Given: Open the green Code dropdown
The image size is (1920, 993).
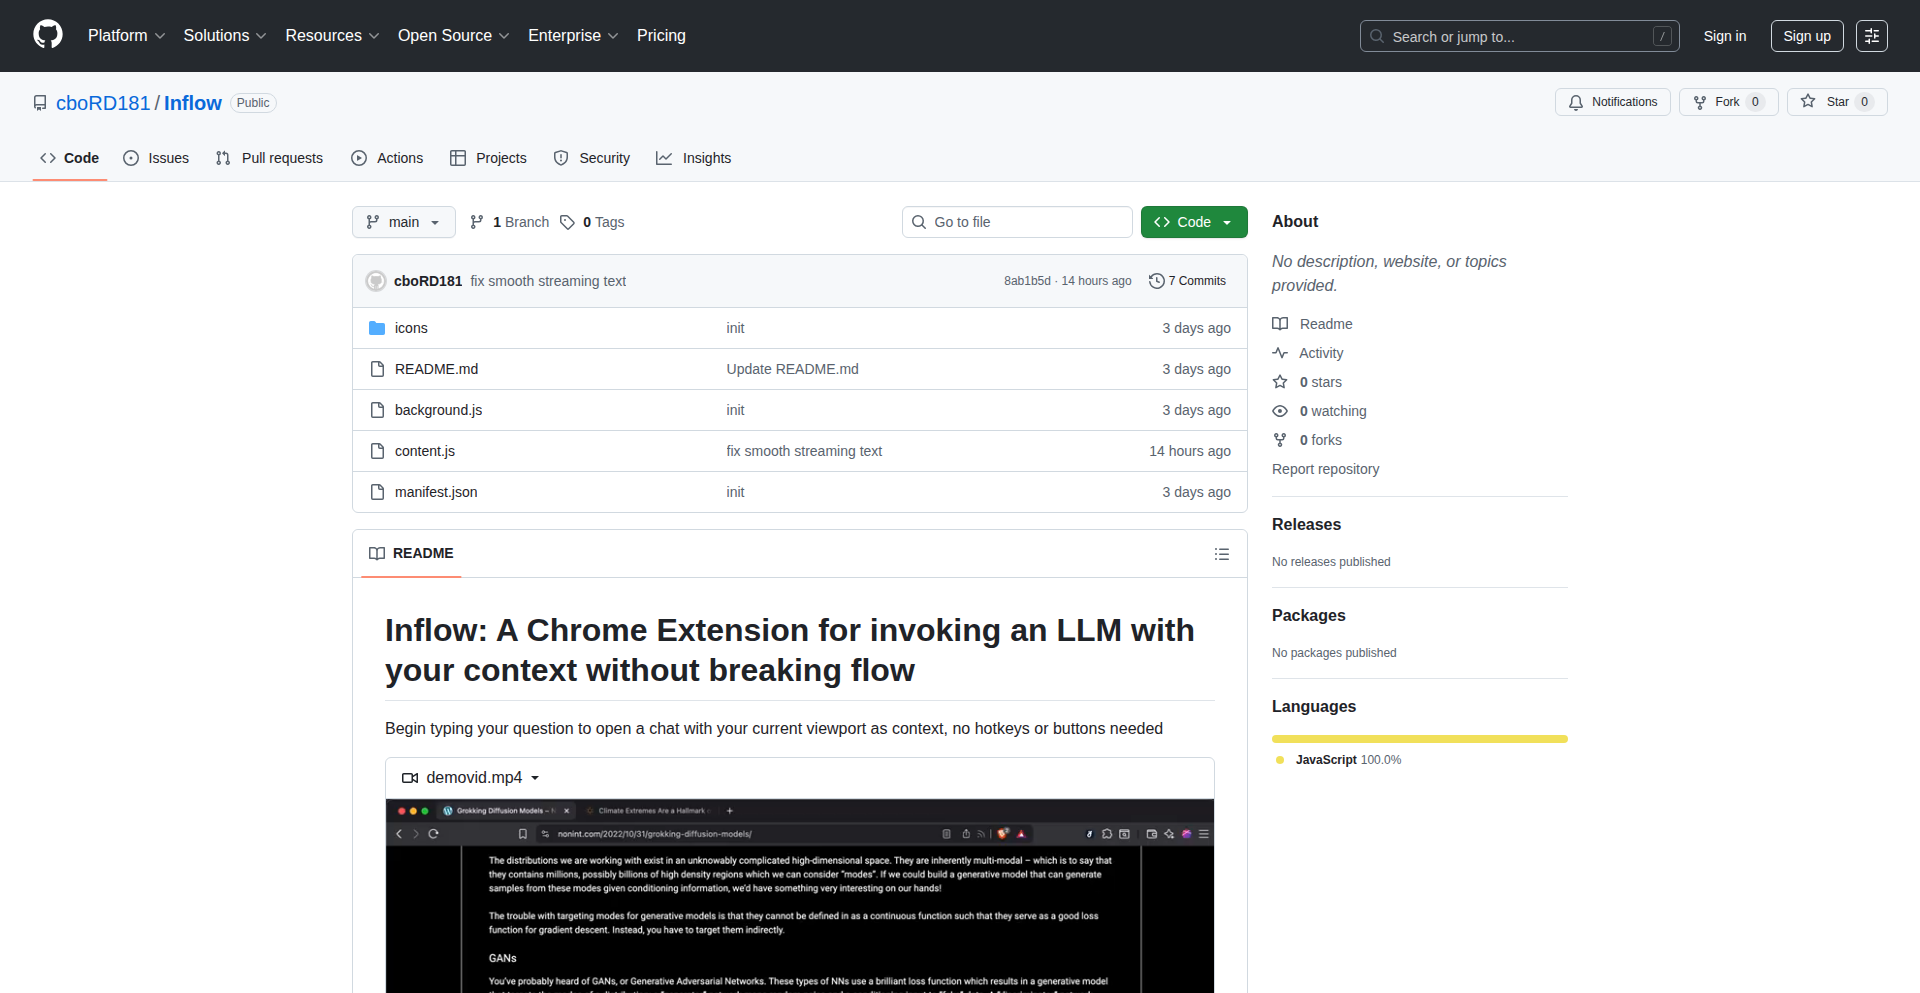Looking at the screenshot, I should click(1194, 222).
